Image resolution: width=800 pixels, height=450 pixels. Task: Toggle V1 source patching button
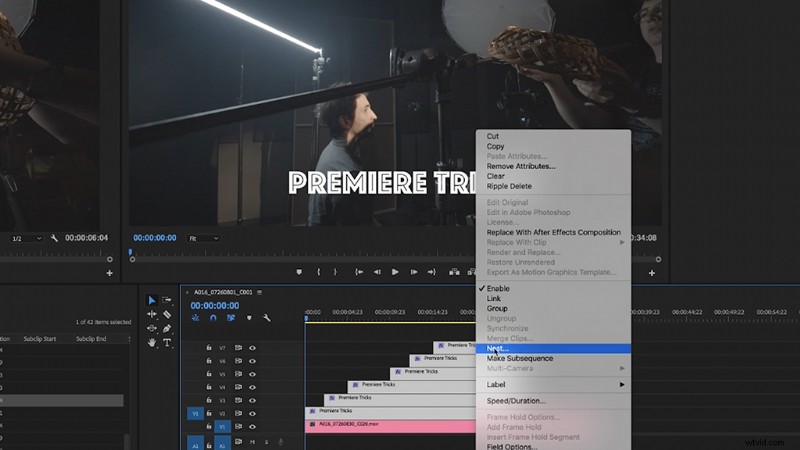click(x=195, y=414)
